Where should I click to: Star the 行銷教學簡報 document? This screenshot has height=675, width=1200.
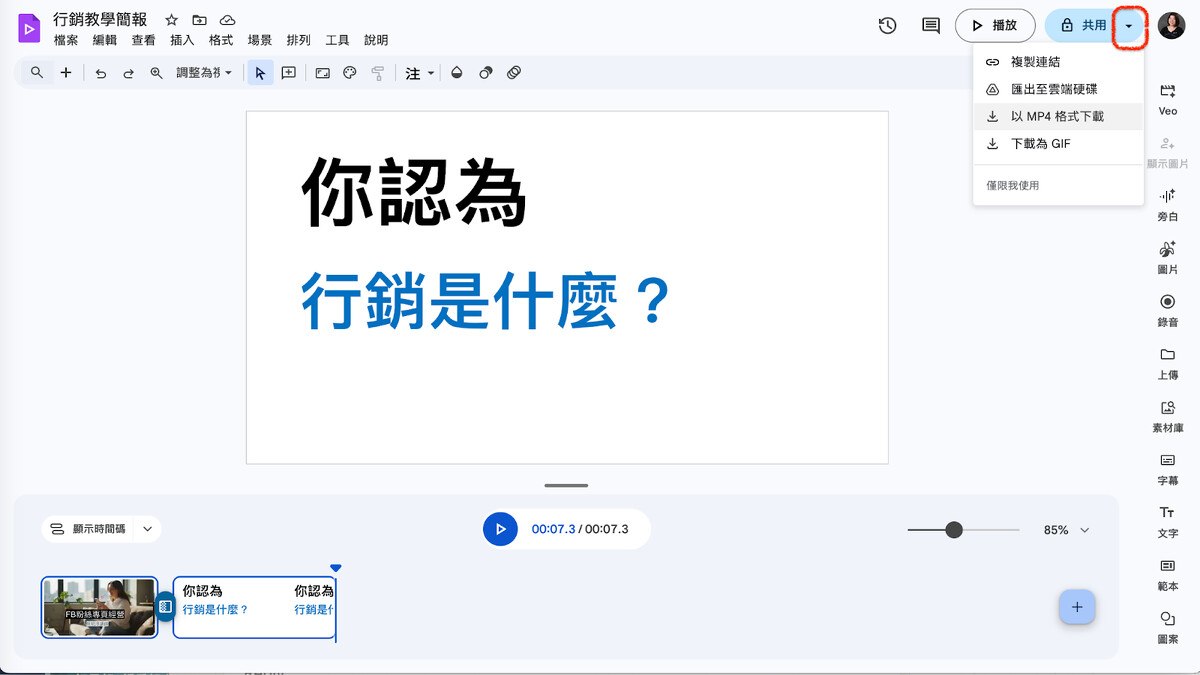click(171, 20)
